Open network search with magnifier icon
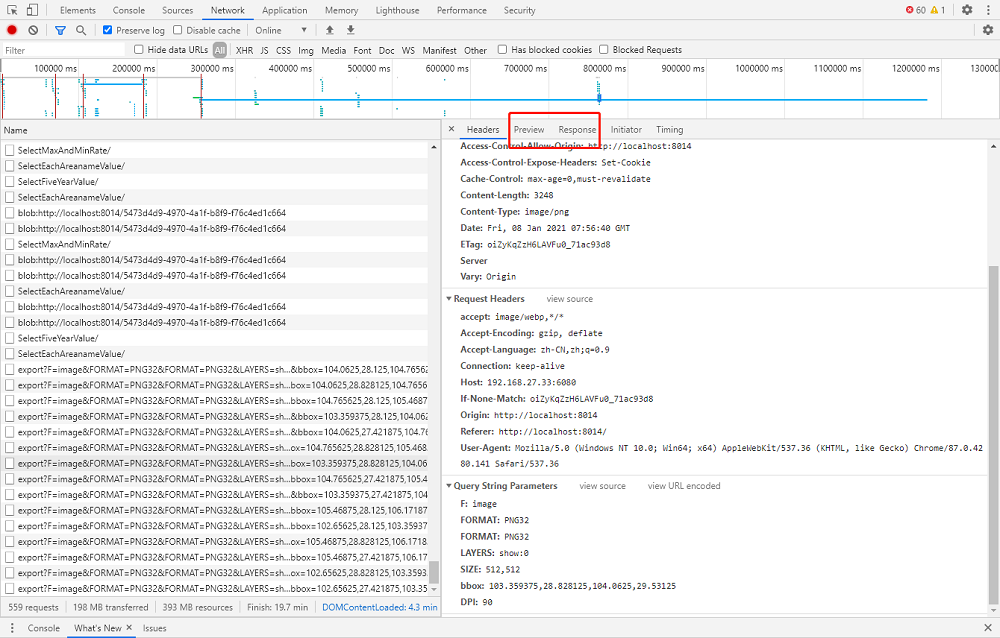 click(81, 30)
